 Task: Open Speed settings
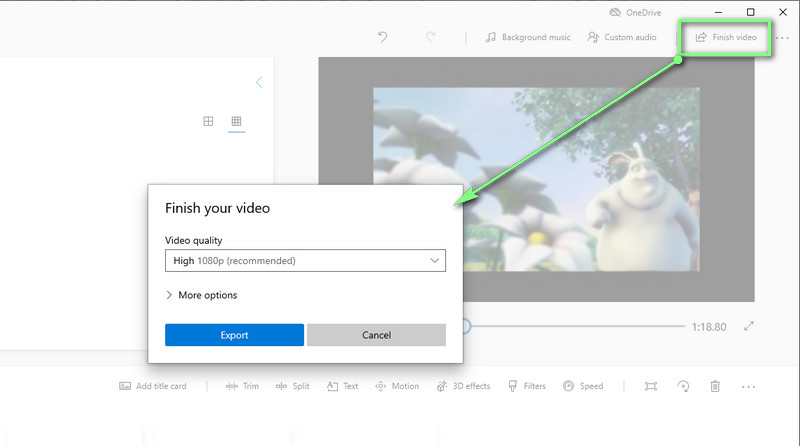[583, 386]
